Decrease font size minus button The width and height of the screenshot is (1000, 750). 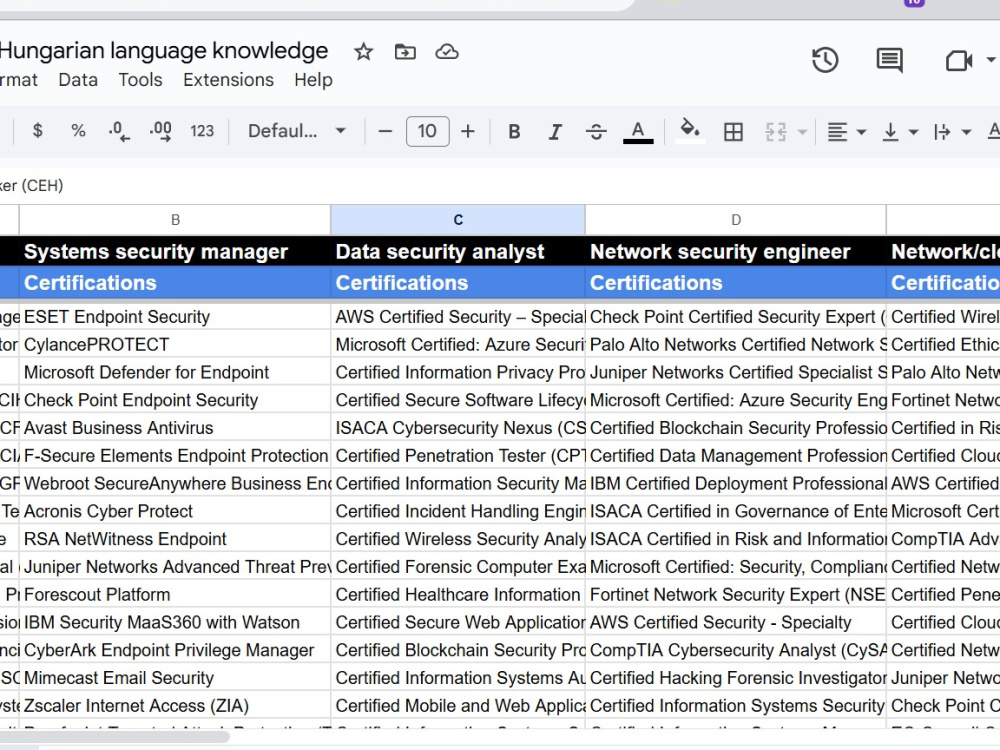click(385, 131)
